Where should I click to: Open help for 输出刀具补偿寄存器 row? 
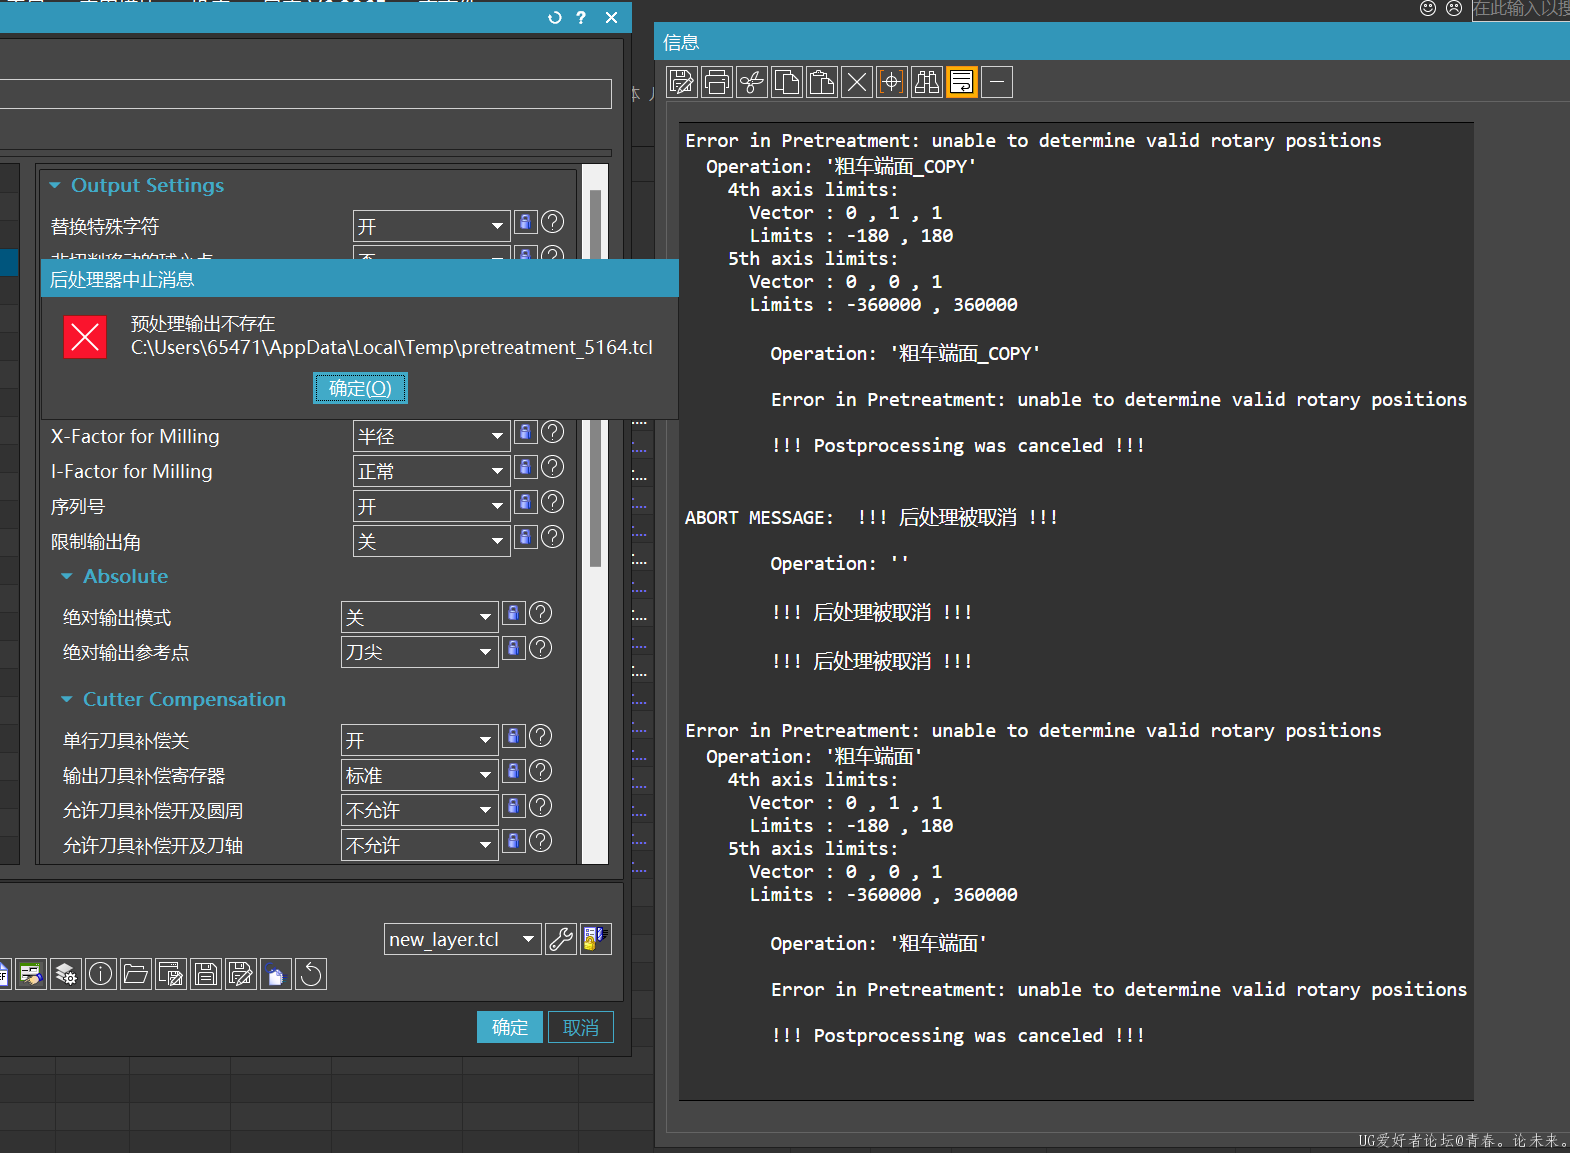click(x=540, y=771)
